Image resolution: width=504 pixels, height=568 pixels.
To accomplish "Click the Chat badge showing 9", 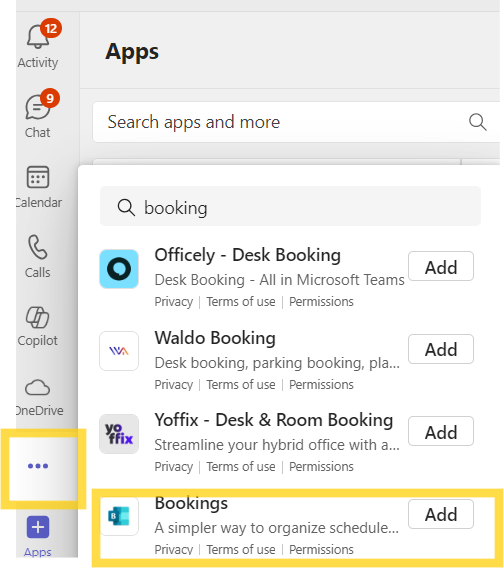I will 50,98.
